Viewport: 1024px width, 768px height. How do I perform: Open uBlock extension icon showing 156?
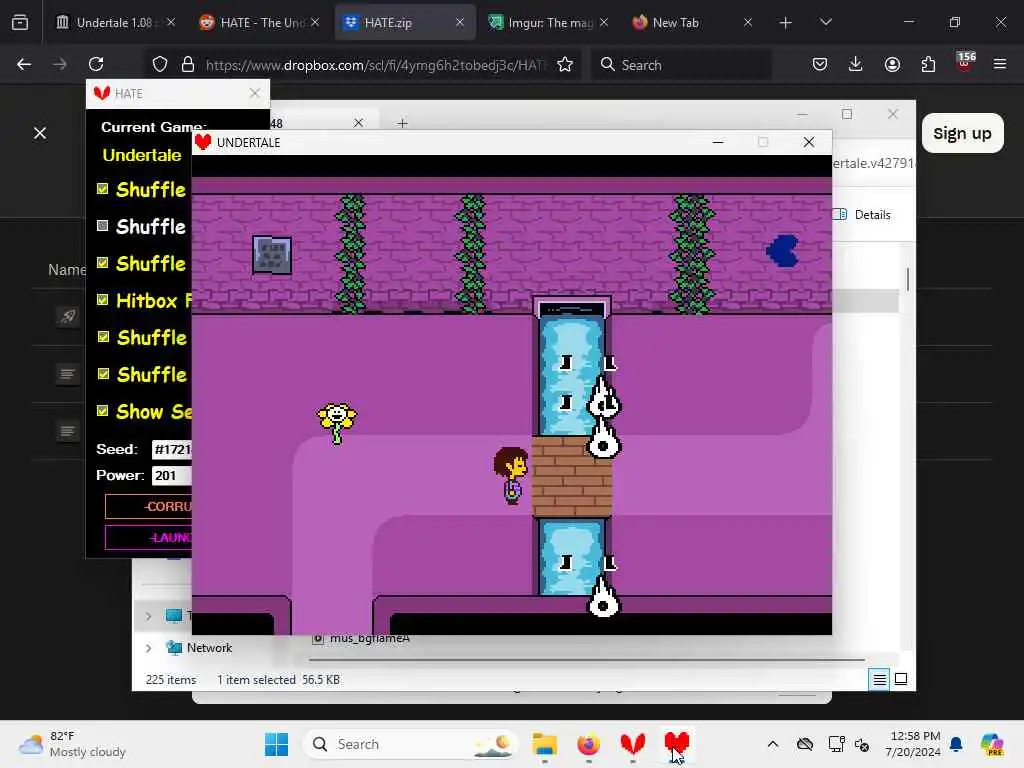[x=965, y=63]
